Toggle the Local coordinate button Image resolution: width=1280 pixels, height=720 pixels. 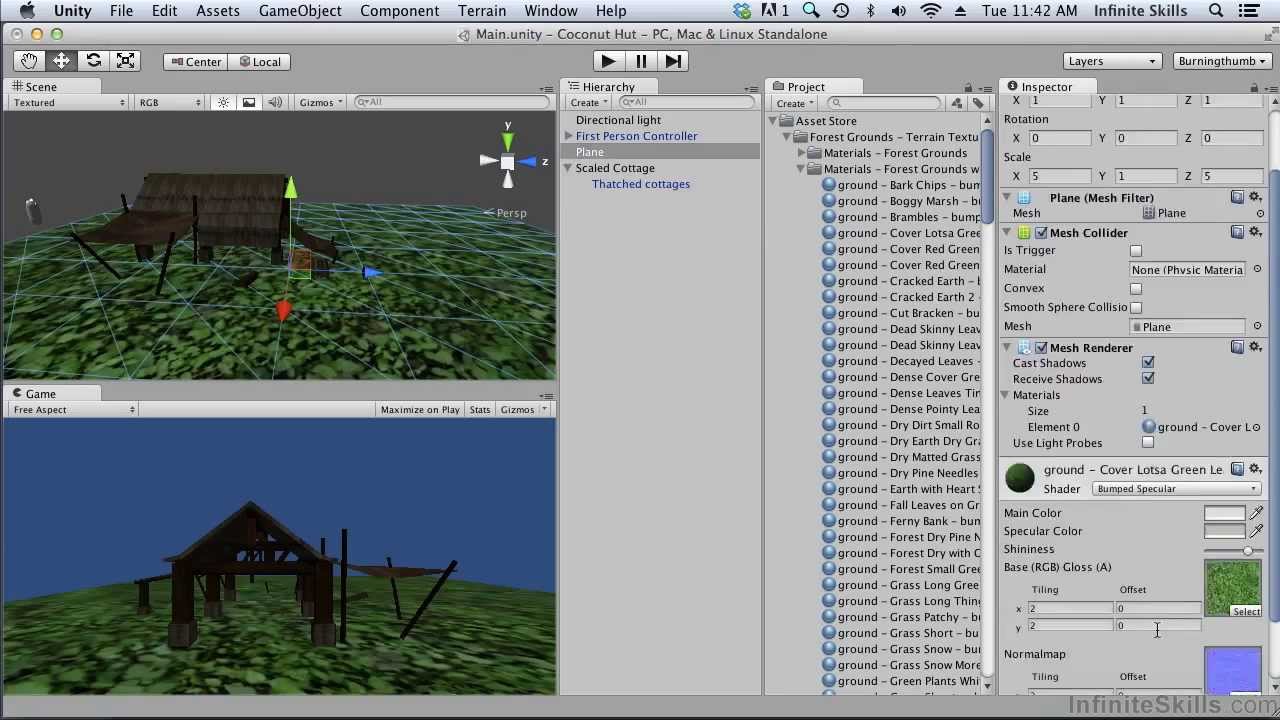pos(259,62)
